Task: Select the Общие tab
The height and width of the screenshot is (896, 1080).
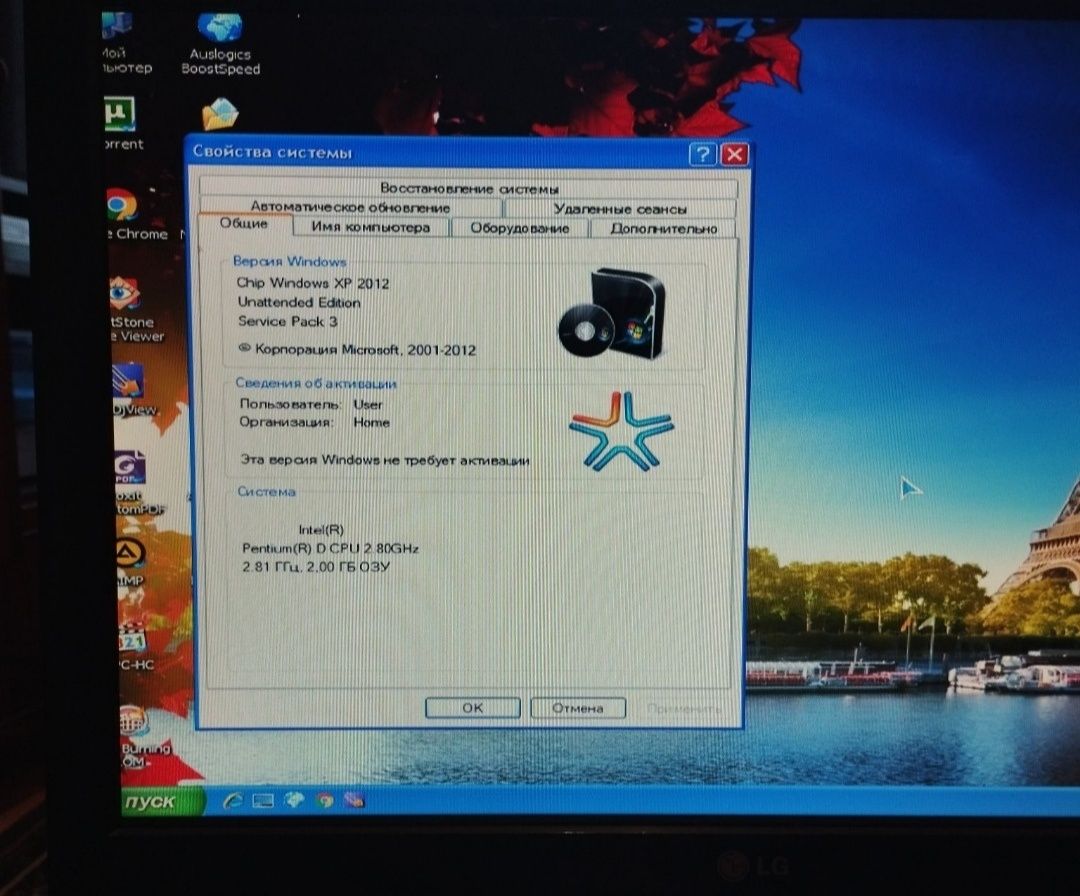Action: (244, 224)
